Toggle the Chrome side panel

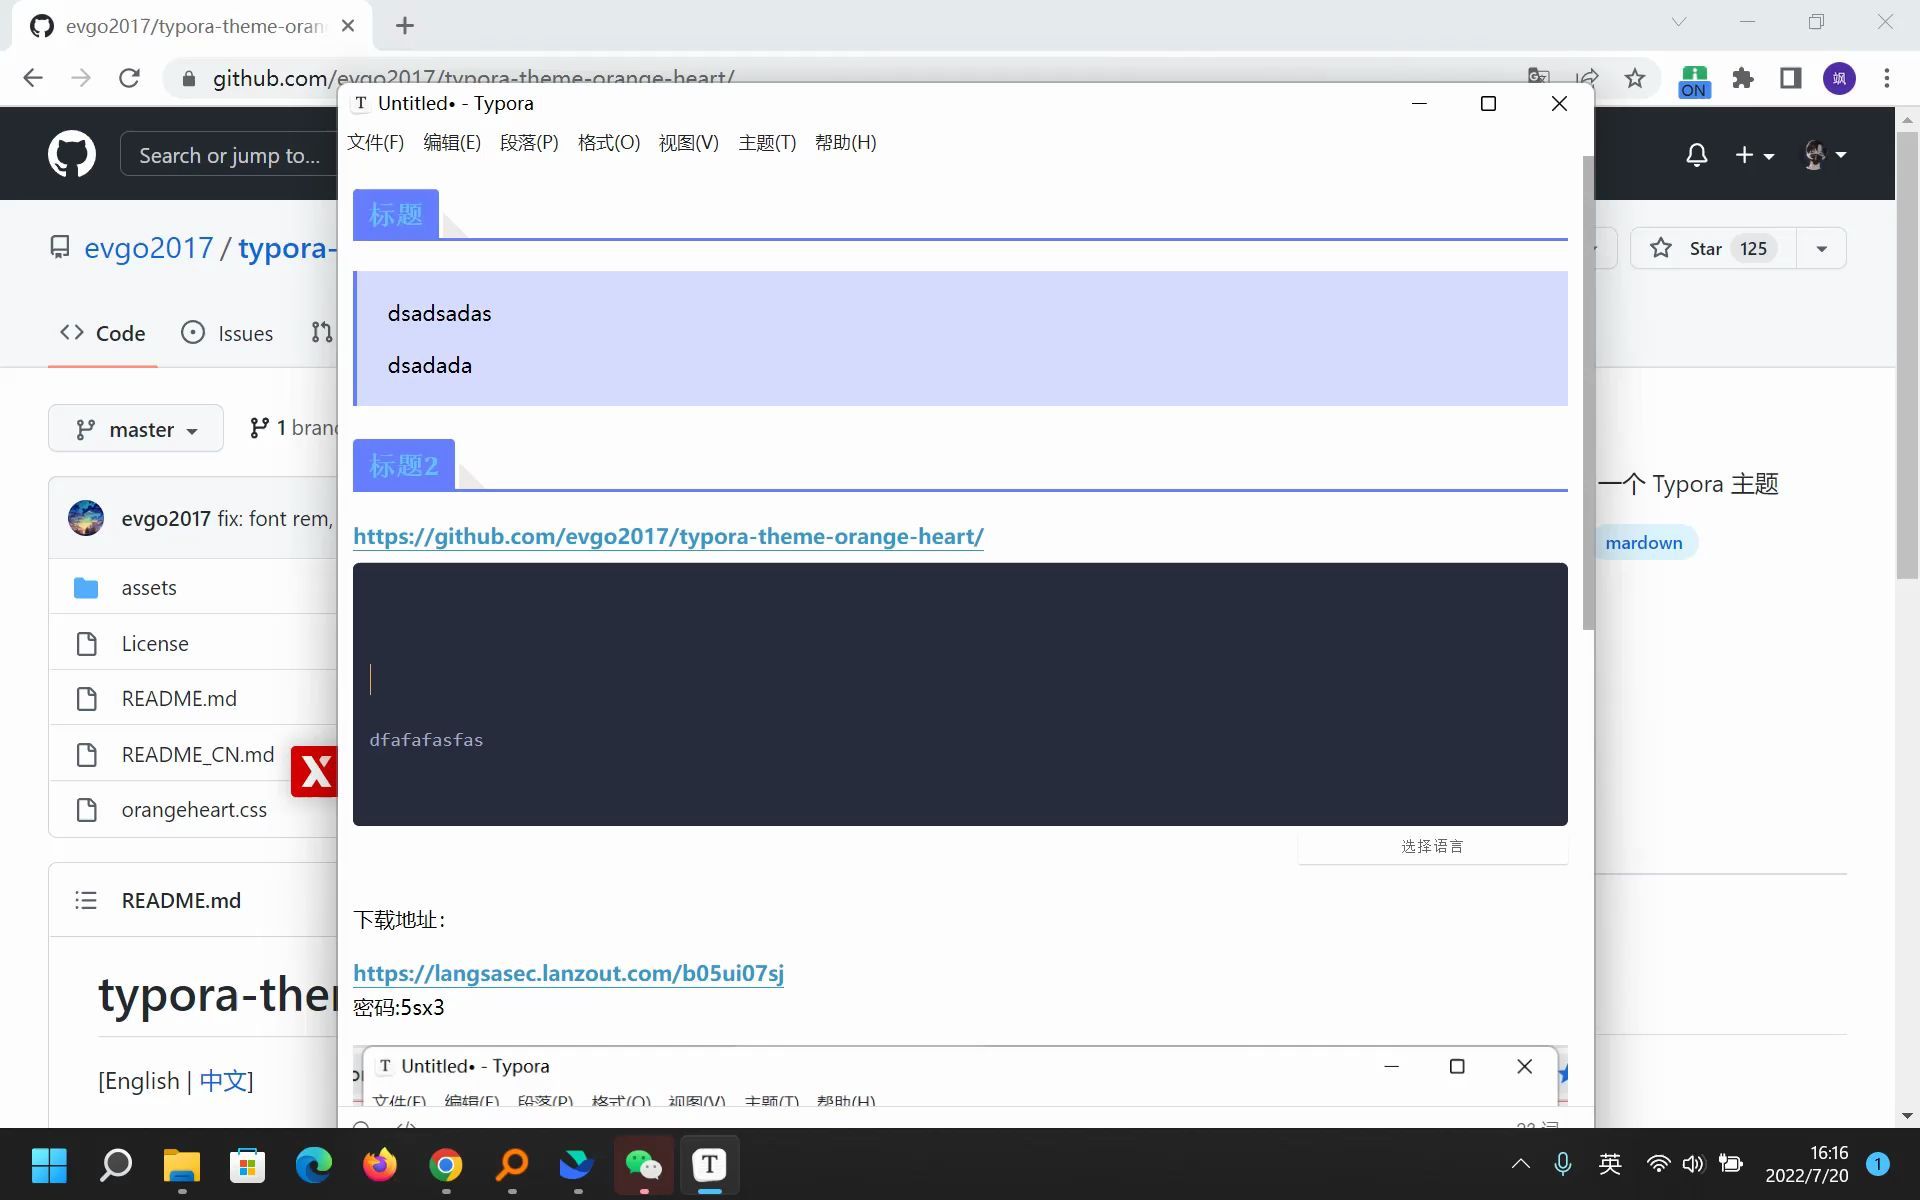pos(1791,78)
